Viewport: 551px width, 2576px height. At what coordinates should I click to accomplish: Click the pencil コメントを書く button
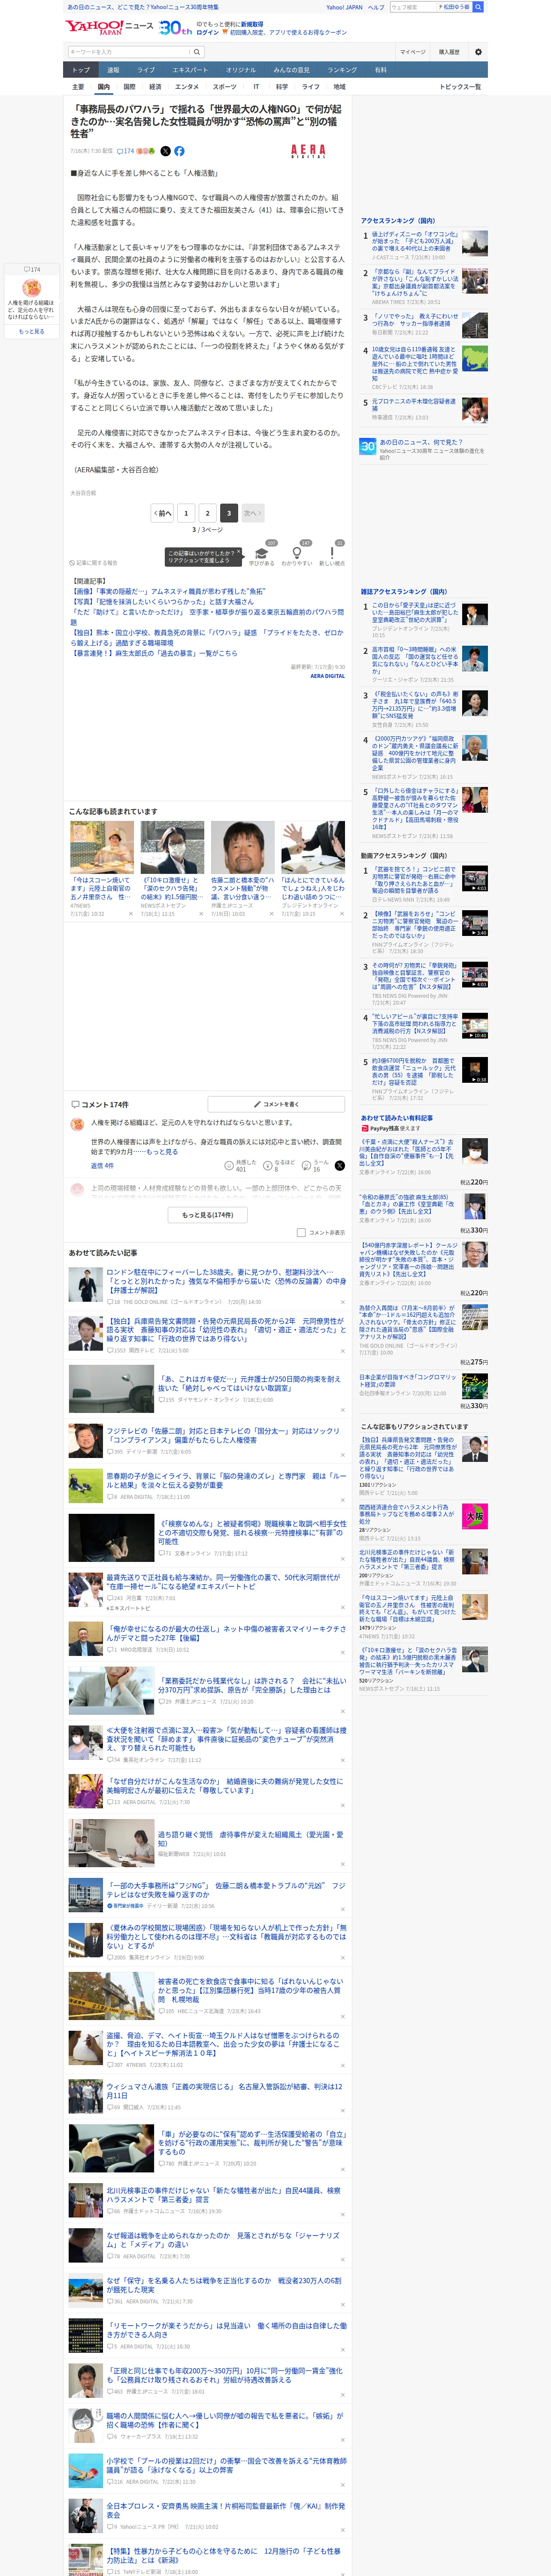(x=276, y=1104)
